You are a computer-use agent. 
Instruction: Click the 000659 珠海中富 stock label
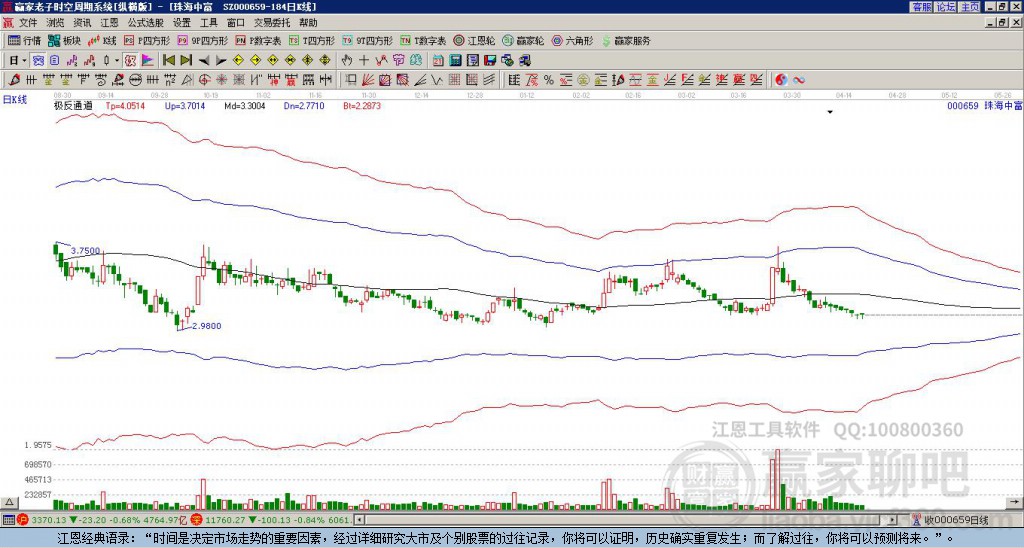coord(984,105)
